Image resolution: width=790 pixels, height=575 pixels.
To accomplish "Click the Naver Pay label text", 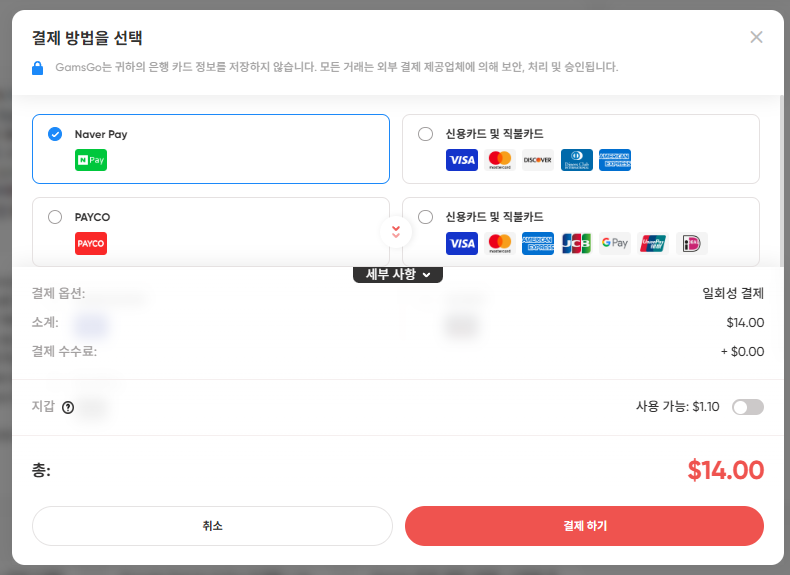I will click(x=101, y=134).
